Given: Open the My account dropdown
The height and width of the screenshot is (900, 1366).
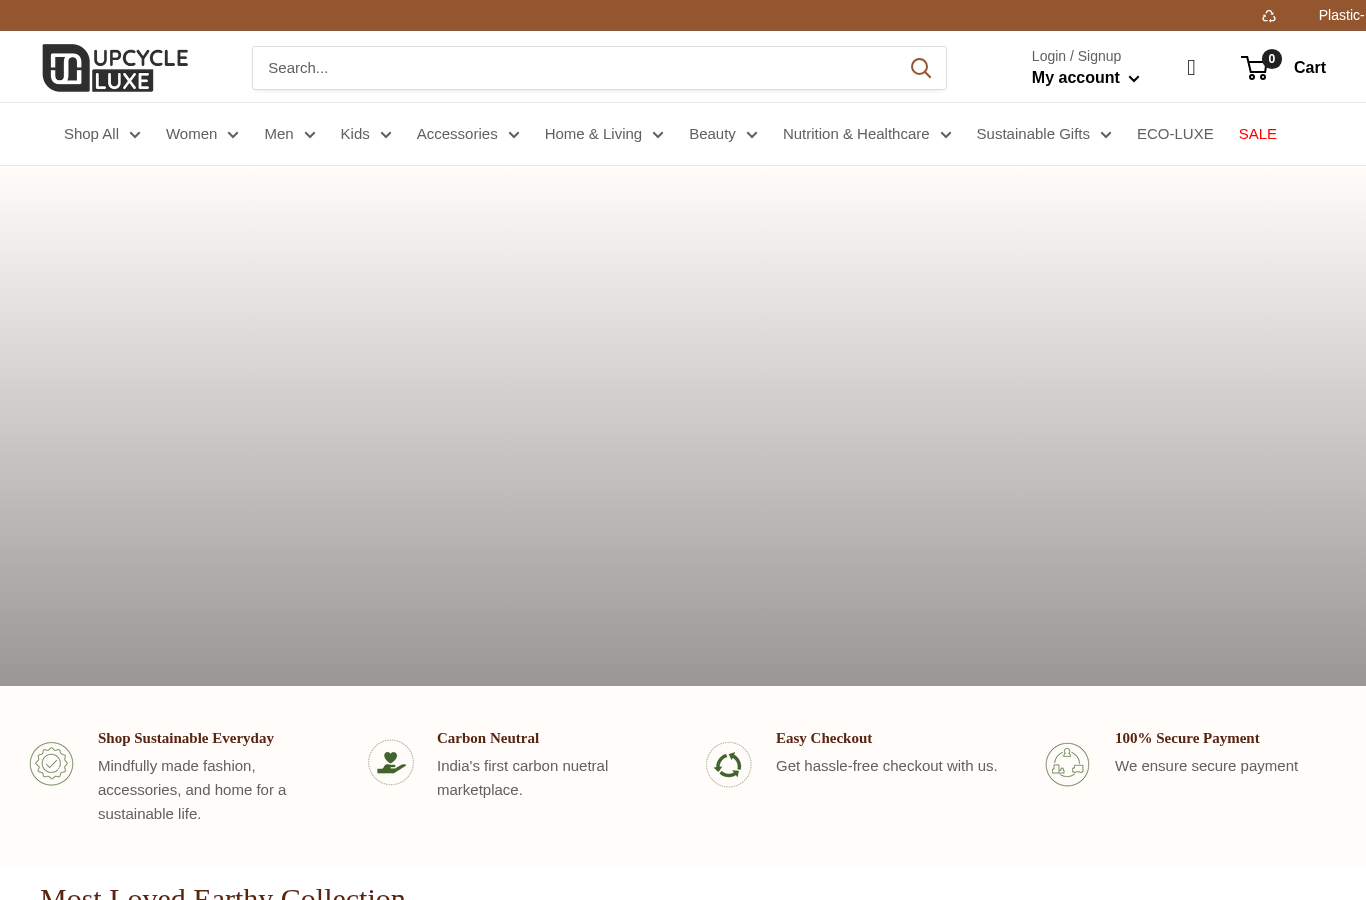Looking at the screenshot, I should click(1085, 78).
